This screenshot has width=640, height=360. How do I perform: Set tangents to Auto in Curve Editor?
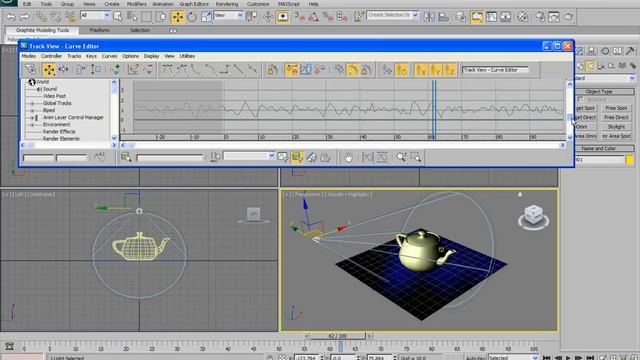167,70
